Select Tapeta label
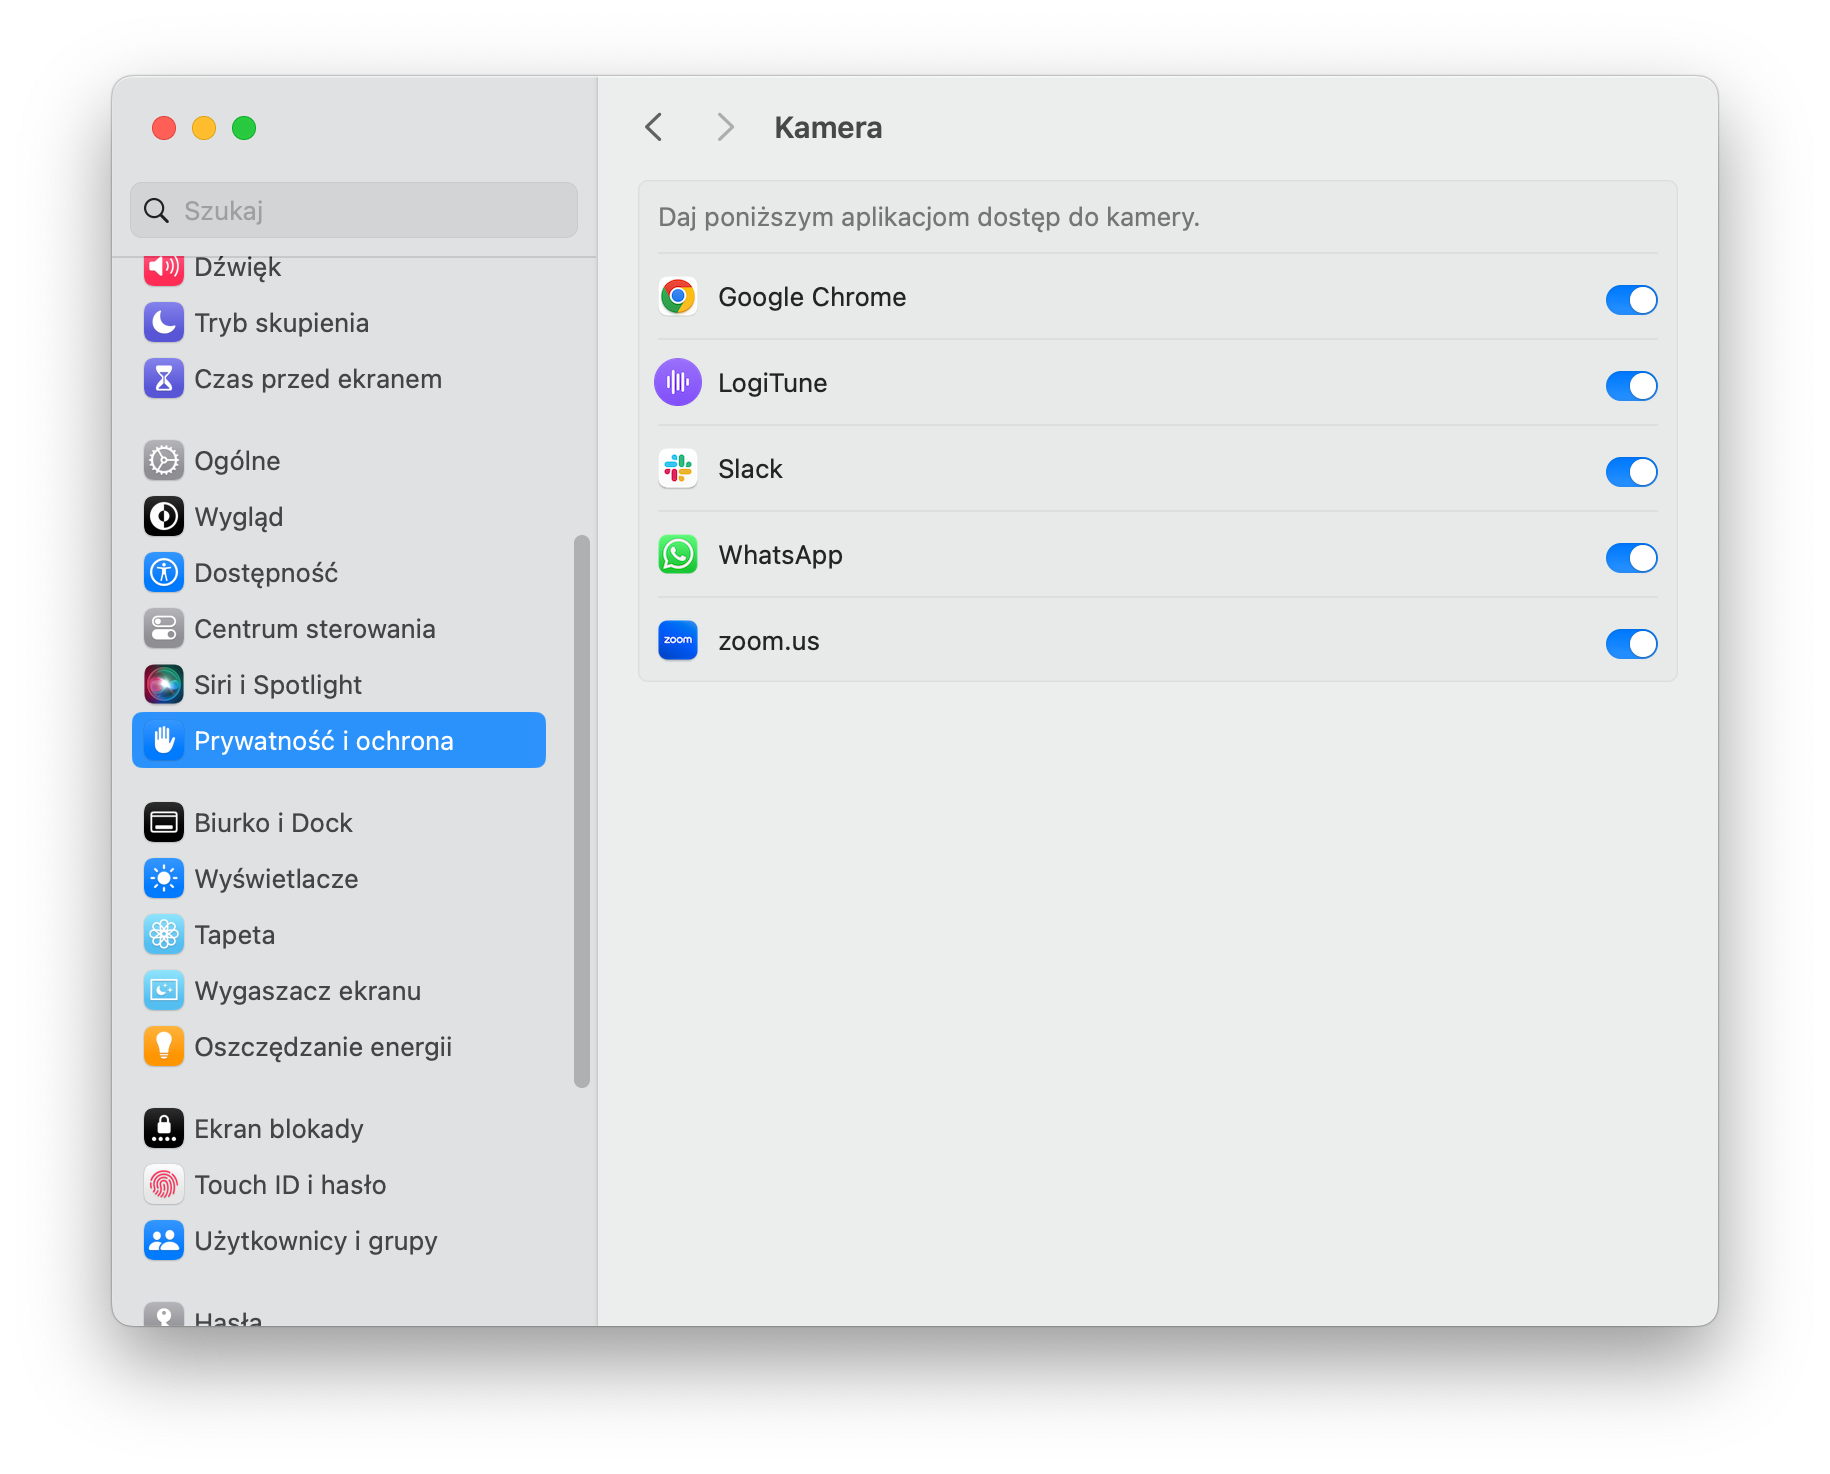Viewport: 1830px width, 1474px height. tap(234, 935)
